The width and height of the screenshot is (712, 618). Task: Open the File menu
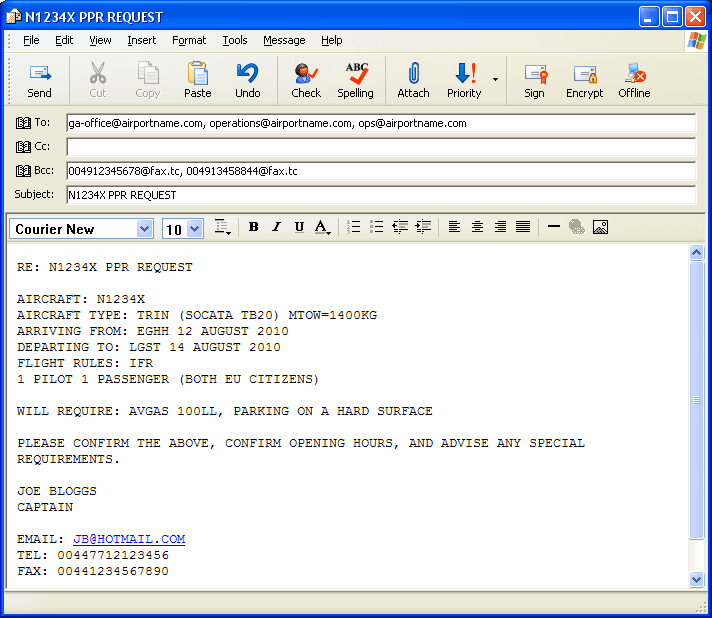(x=31, y=40)
